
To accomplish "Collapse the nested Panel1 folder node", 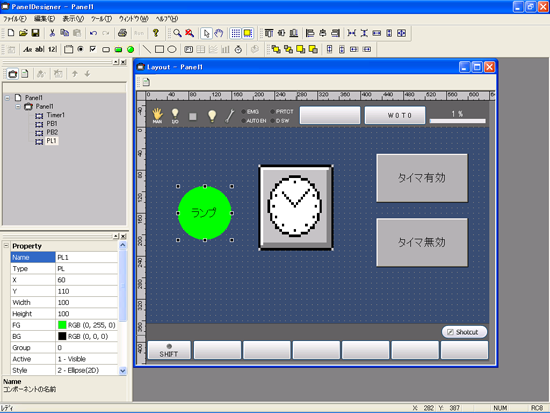I will (18, 106).
